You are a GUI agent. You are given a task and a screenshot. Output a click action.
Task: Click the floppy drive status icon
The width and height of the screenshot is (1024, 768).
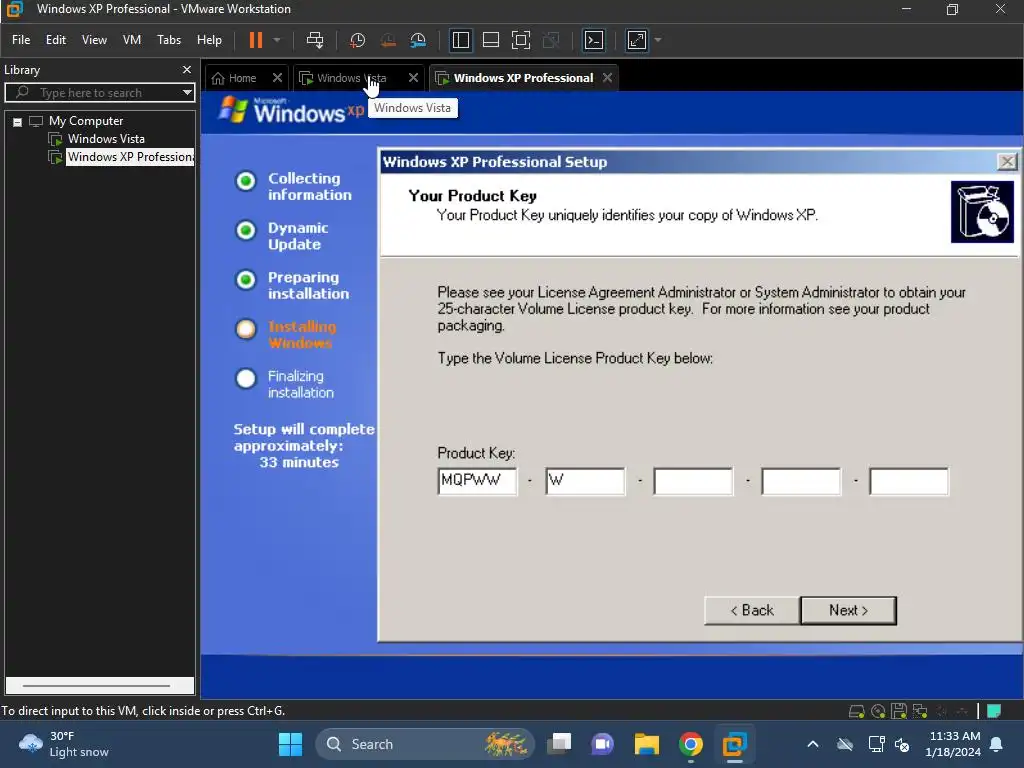click(899, 711)
